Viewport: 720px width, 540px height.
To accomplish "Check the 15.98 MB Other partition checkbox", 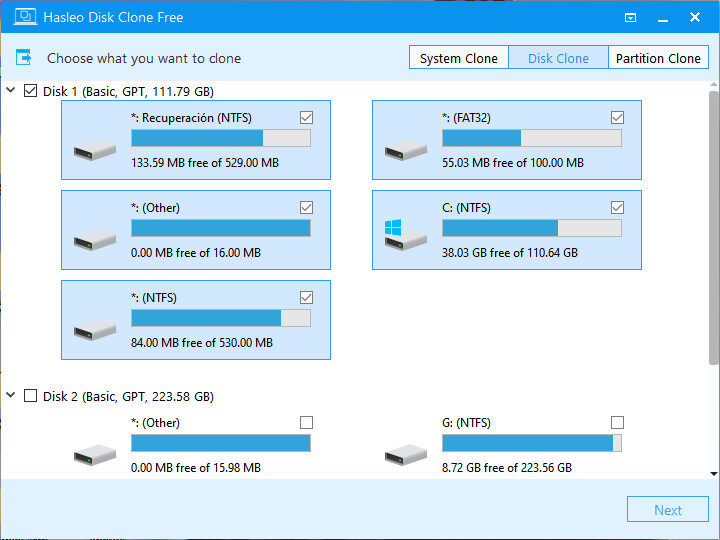I will [306, 422].
